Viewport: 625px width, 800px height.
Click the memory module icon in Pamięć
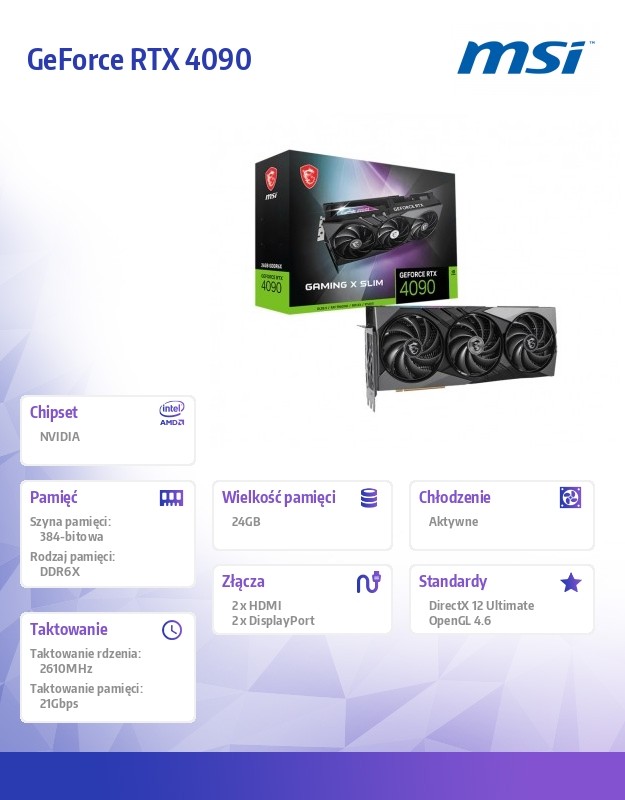point(171,498)
